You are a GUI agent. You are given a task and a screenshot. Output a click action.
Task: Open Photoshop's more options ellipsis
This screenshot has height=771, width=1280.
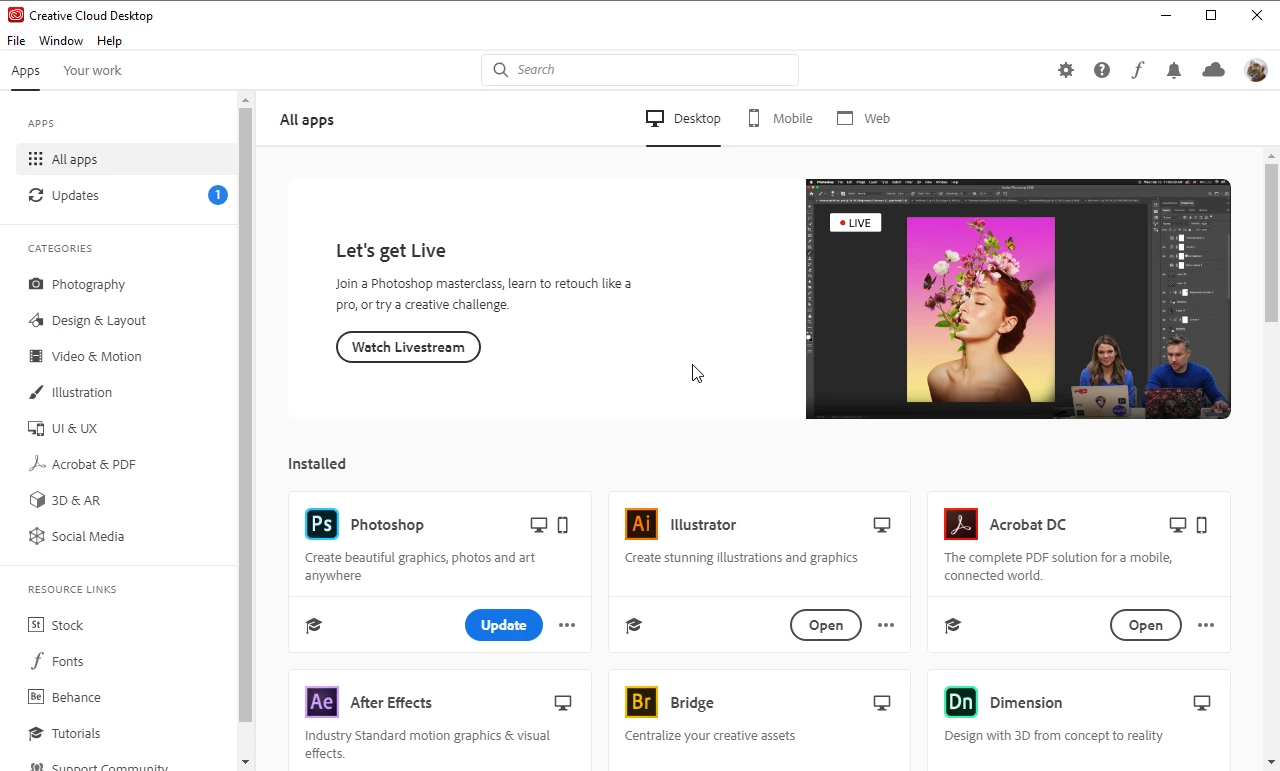tap(567, 625)
